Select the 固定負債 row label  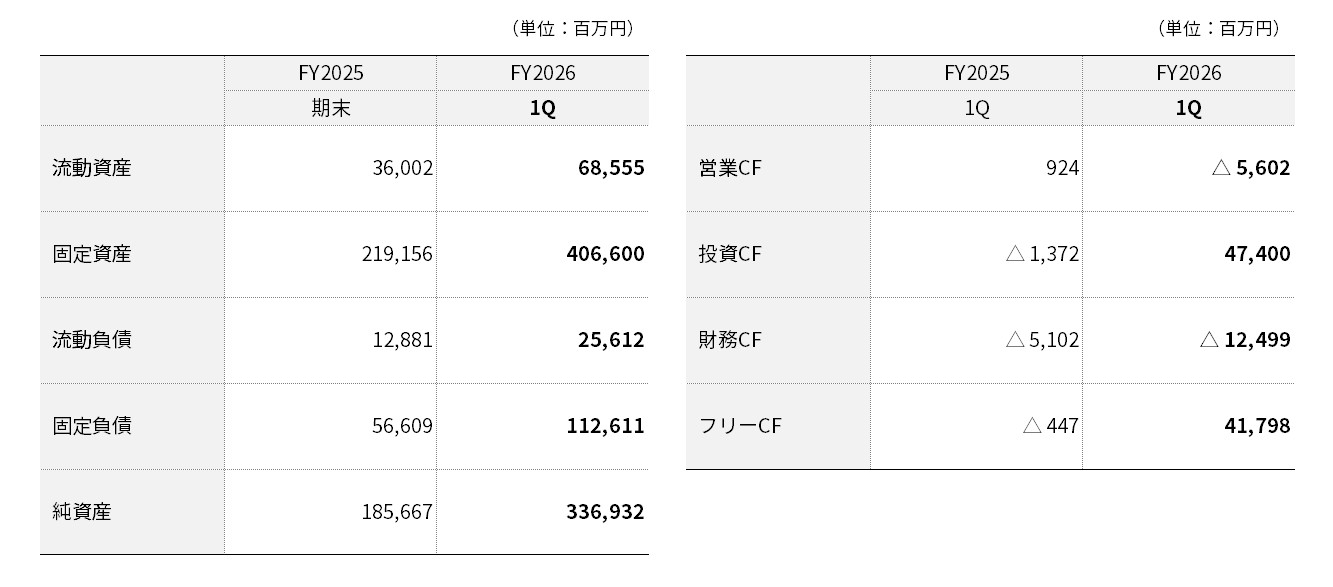(92, 426)
